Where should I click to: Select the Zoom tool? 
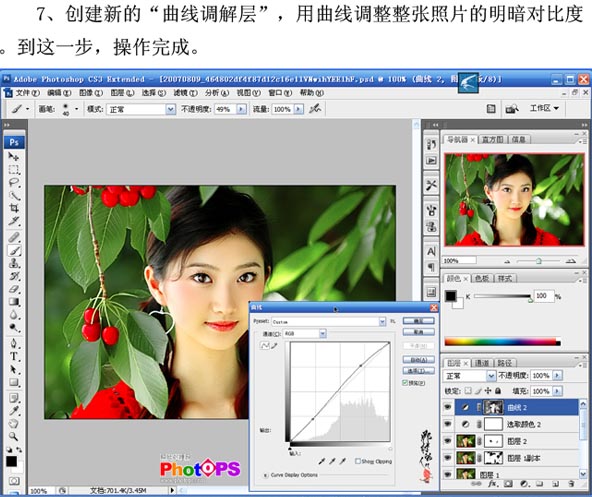point(14,436)
